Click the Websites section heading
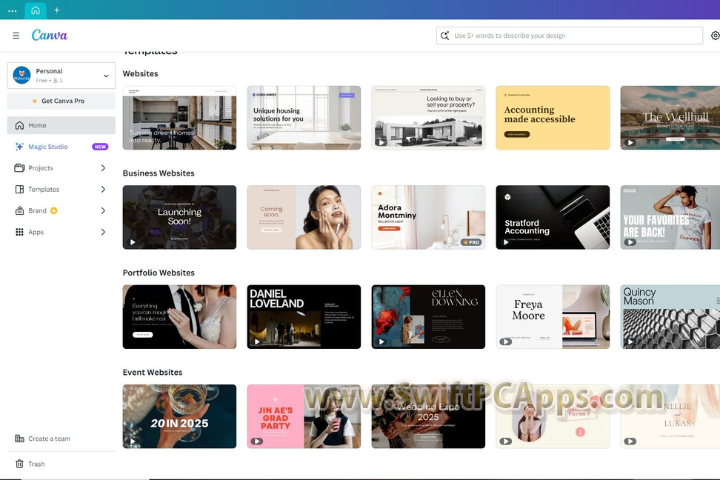Image resolution: width=720 pixels, height=480 pixels. (x=141, y=73)
